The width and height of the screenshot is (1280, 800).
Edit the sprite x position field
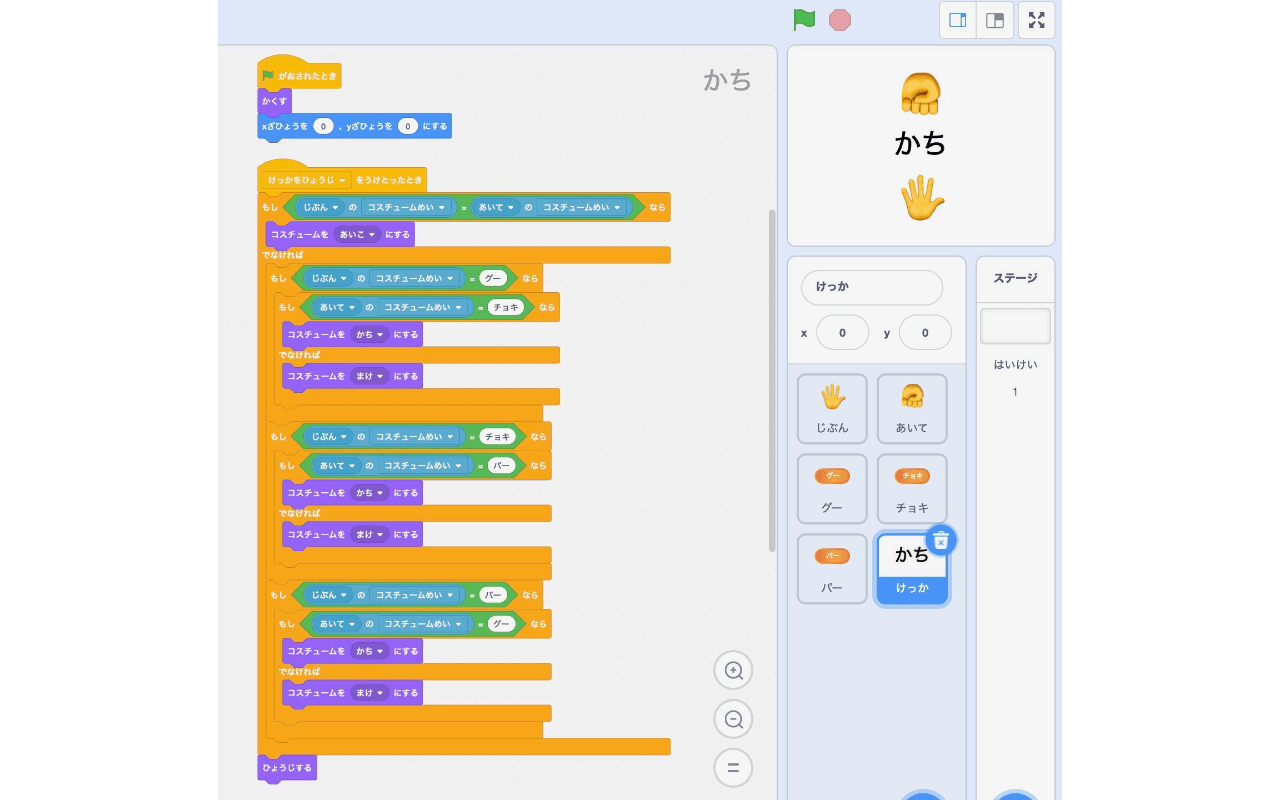pyautogui.click(x=842, y=333)
